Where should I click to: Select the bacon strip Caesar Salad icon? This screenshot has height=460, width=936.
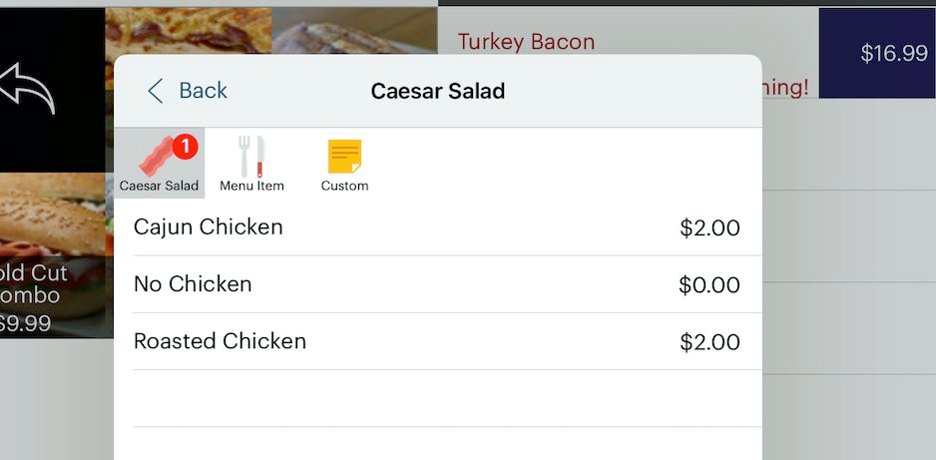(x=155, y=157)
